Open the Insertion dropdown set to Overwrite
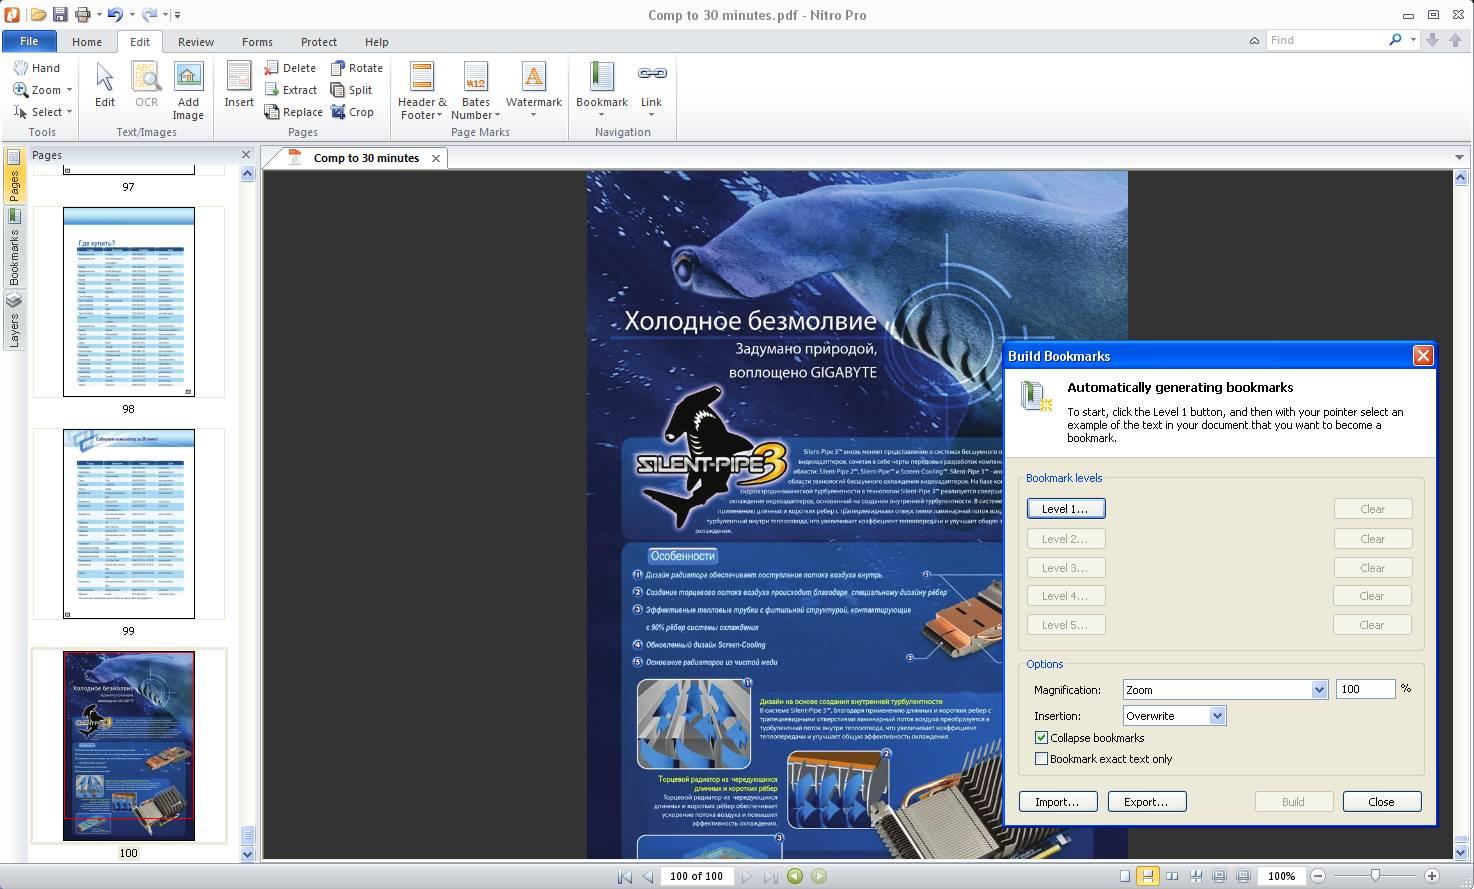Screen dimensions: 1474x889 click(1216, 715)
